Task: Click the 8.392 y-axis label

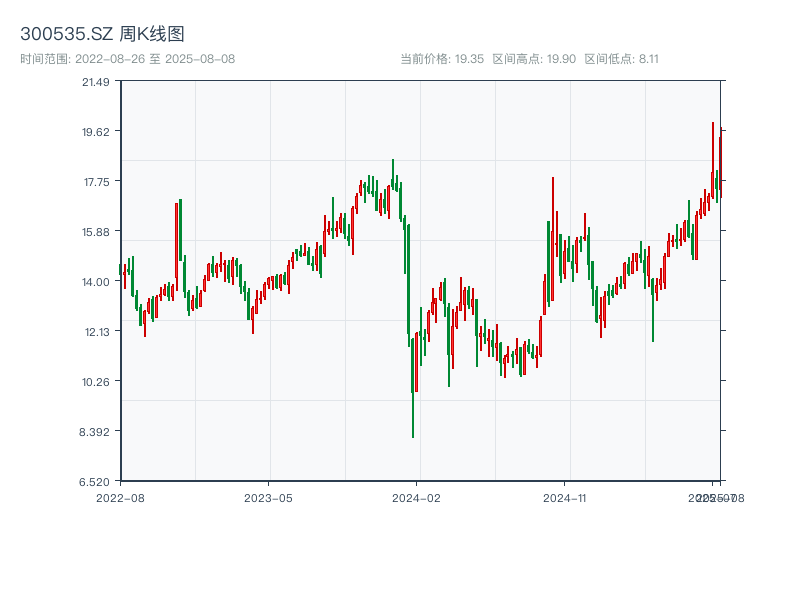Action: point(96,432)
